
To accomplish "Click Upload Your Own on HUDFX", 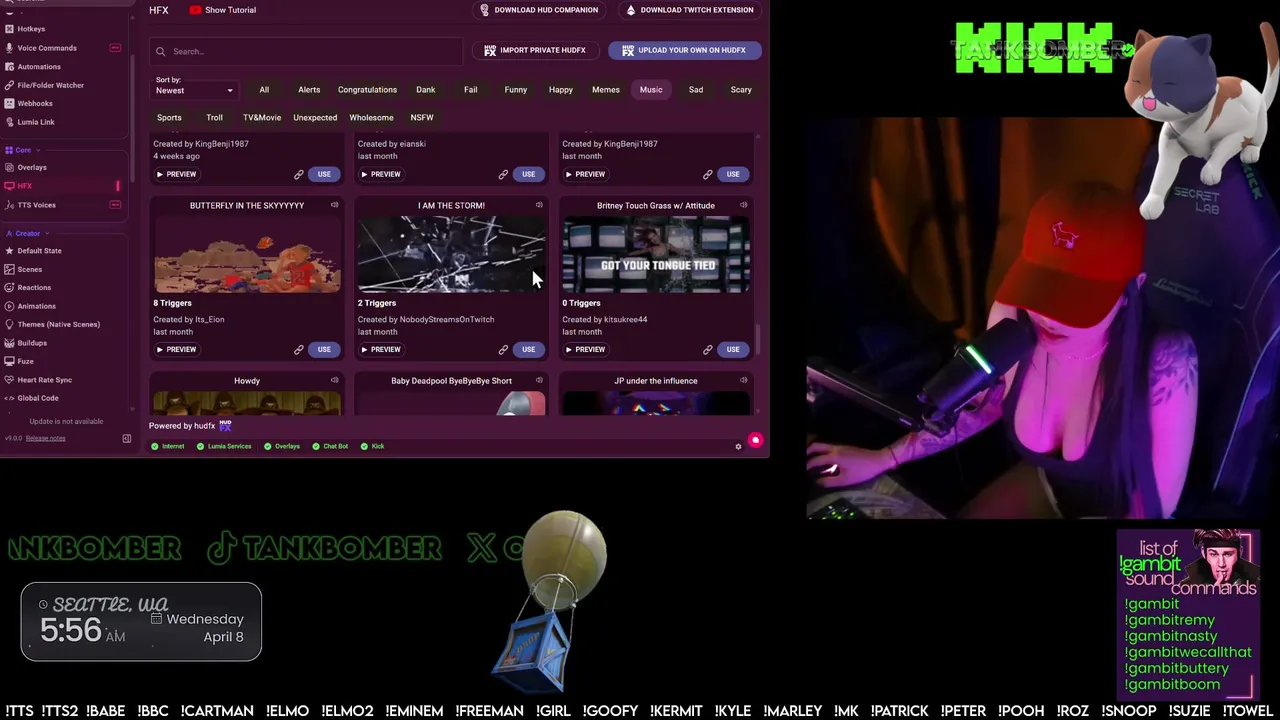I will (x=684, y=50).
